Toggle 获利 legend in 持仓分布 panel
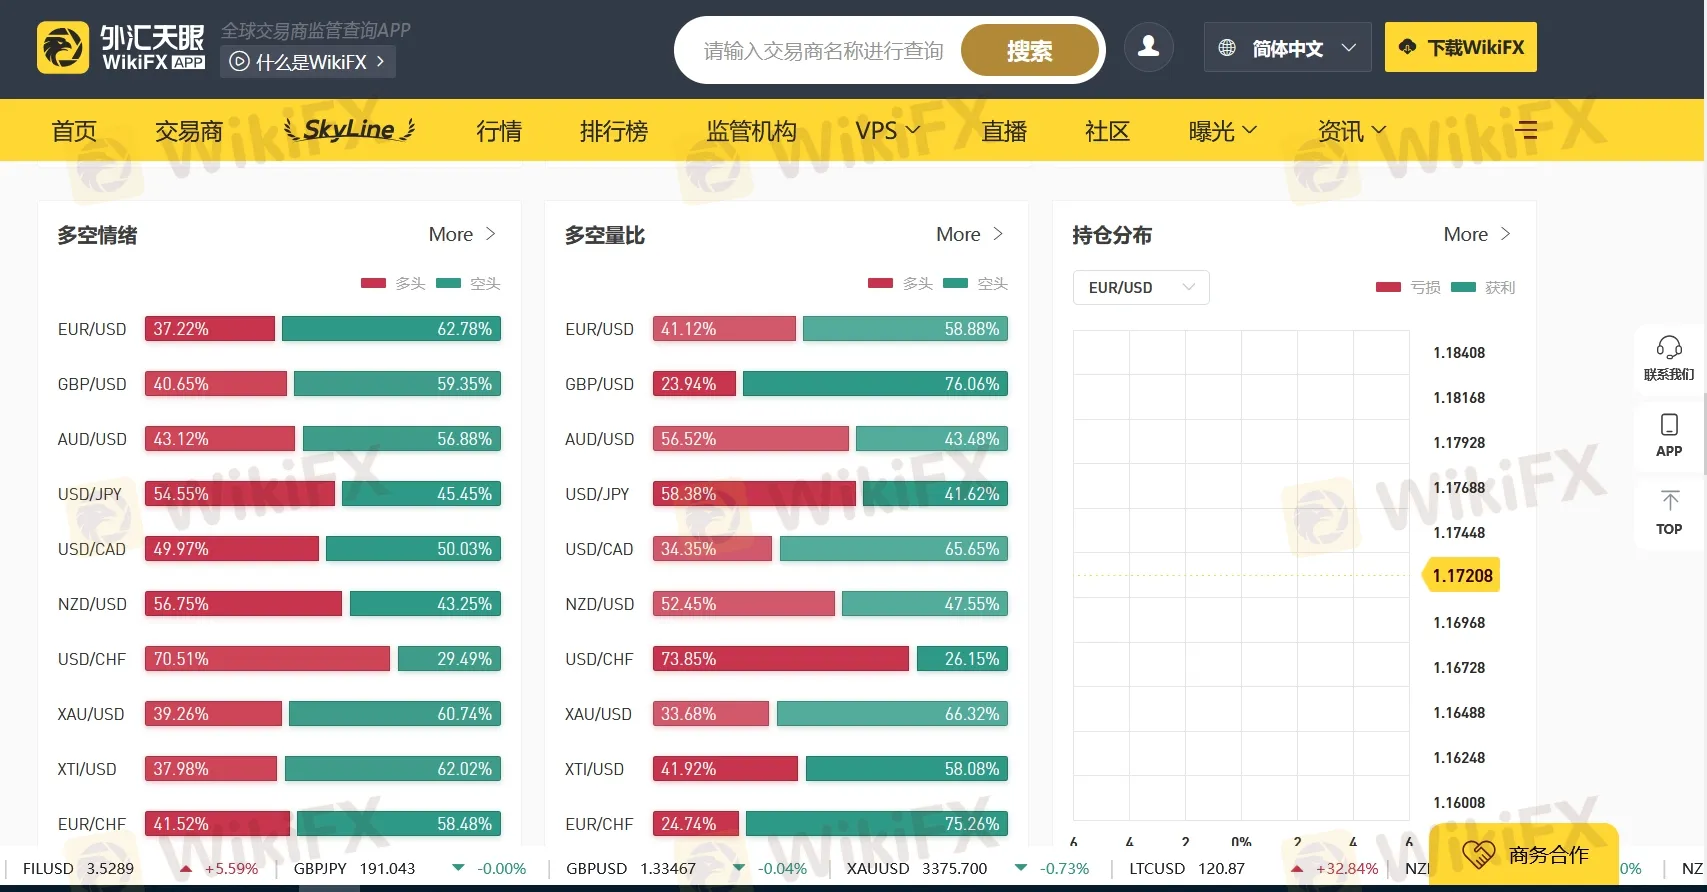 click(x=1483, y=288)
